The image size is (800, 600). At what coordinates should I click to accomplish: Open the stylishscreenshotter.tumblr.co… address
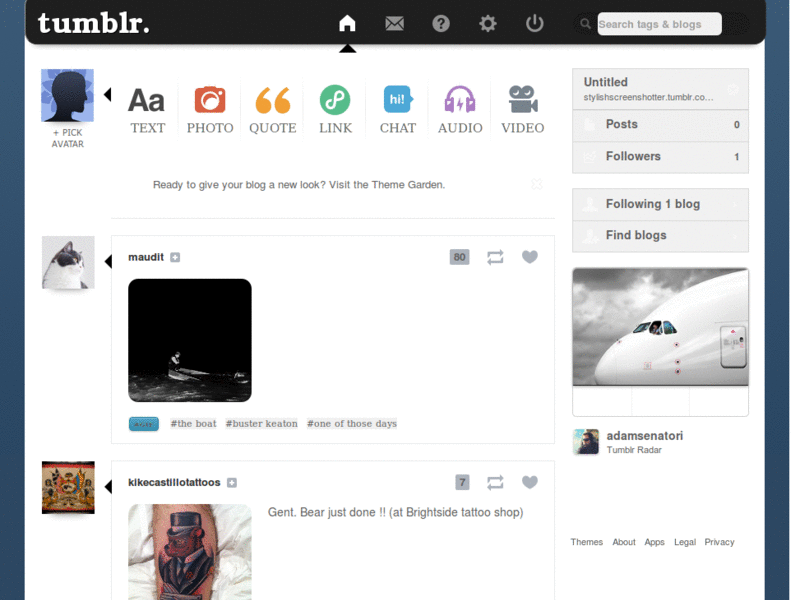[648, 97]
